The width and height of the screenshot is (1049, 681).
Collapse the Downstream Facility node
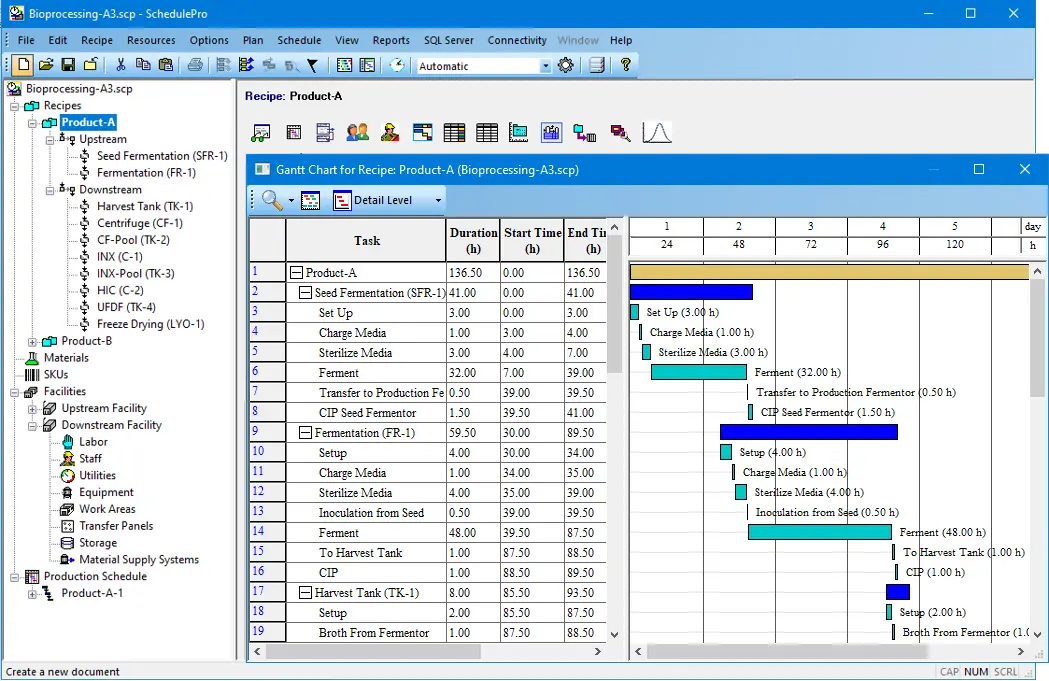(32, 425)
